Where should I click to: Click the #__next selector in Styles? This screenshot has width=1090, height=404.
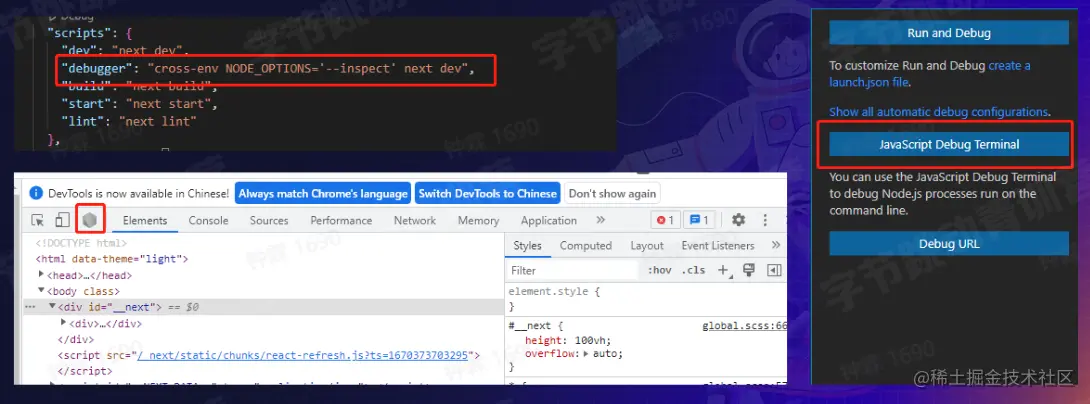[530, 325]
